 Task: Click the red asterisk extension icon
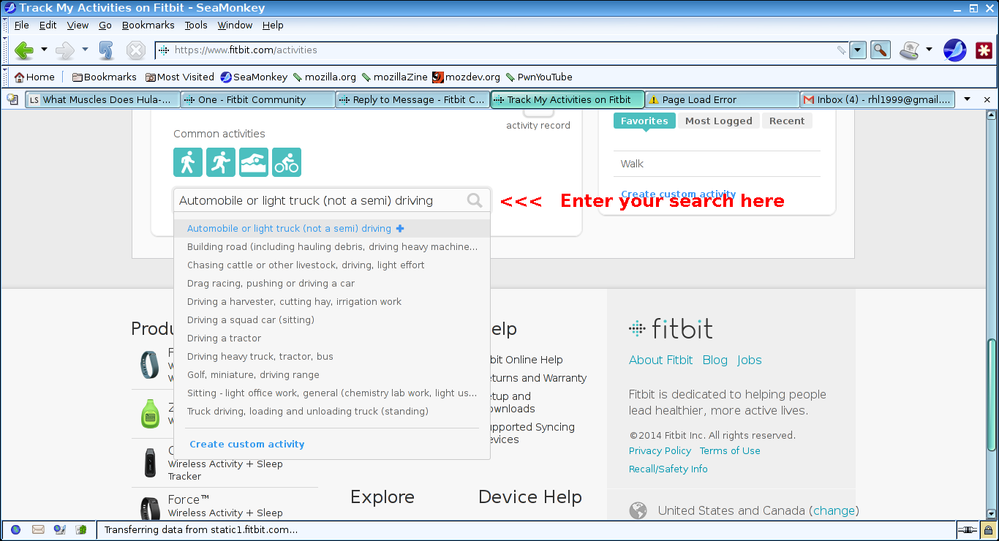pos(984,50)
